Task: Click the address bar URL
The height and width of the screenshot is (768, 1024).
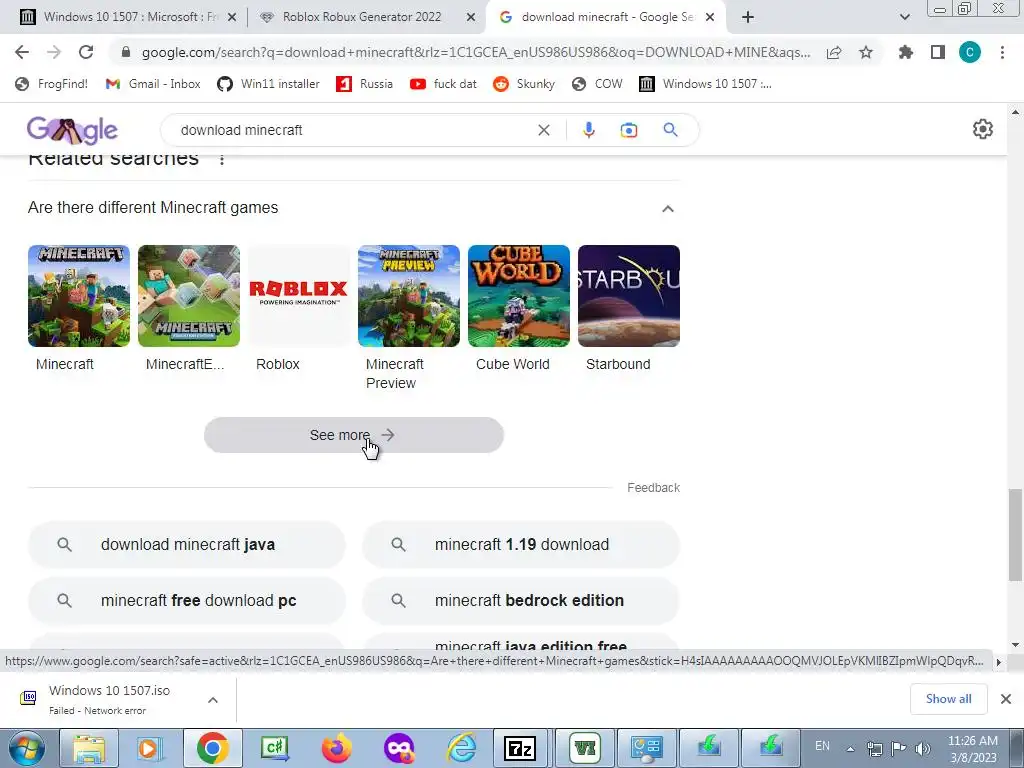Action: click(475, 52)
